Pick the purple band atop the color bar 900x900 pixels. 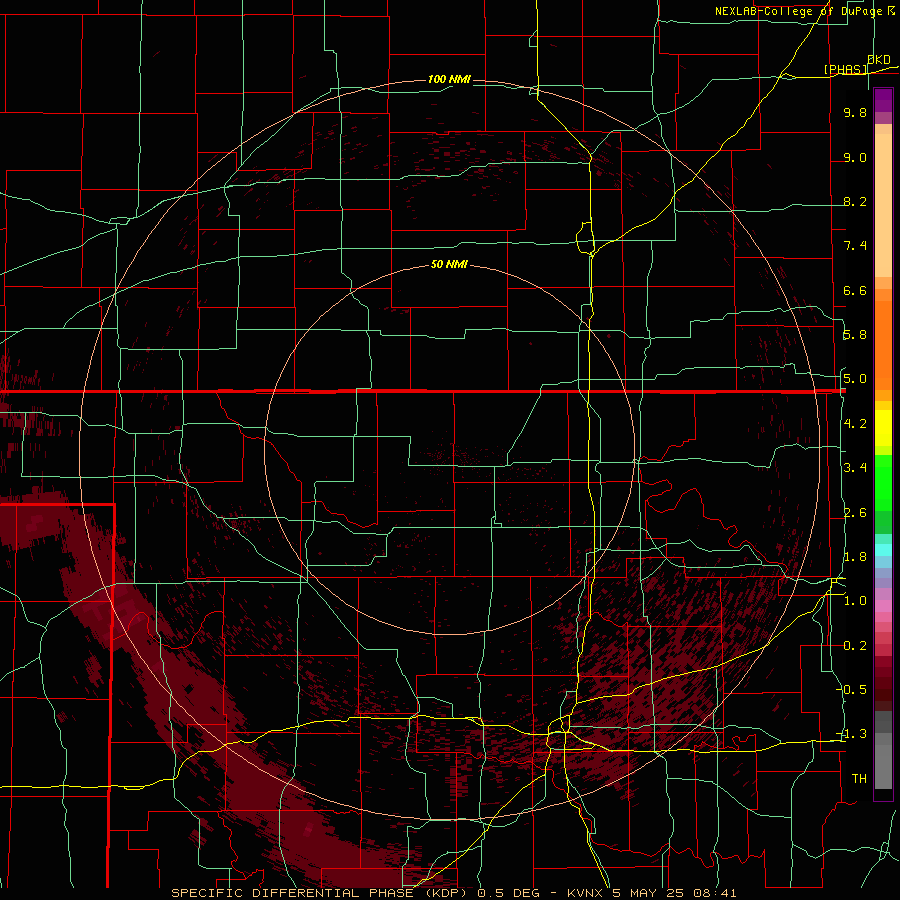[883, 100]
